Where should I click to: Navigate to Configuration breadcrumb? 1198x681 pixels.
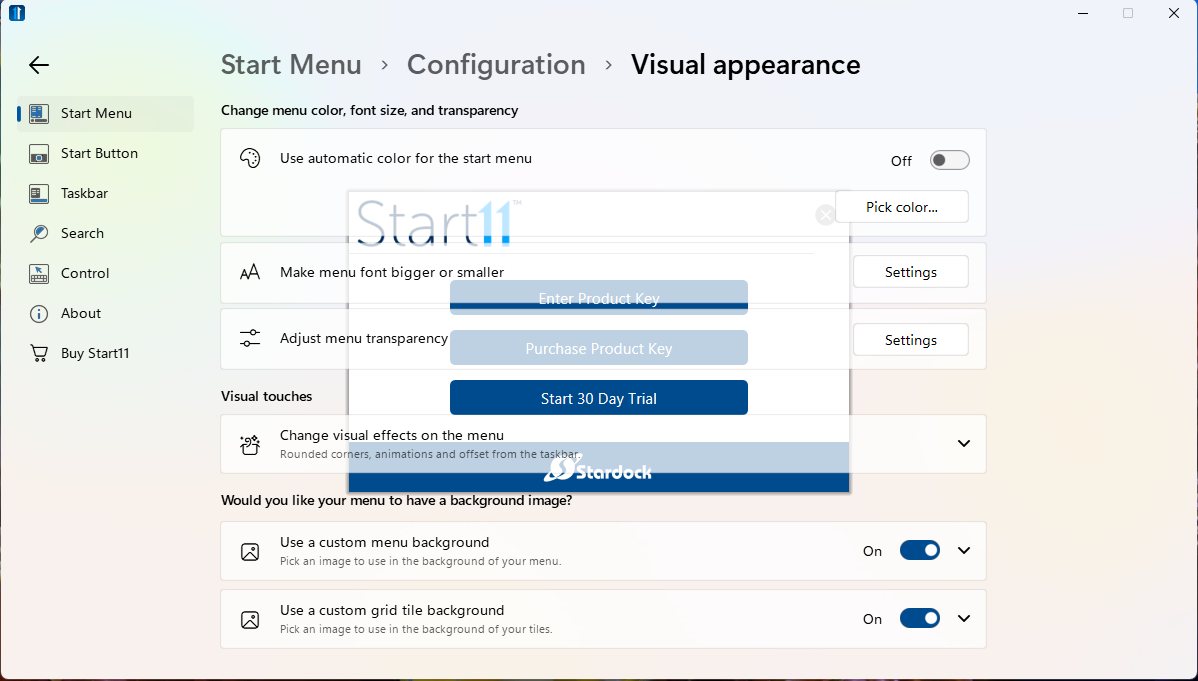(496, 65)
